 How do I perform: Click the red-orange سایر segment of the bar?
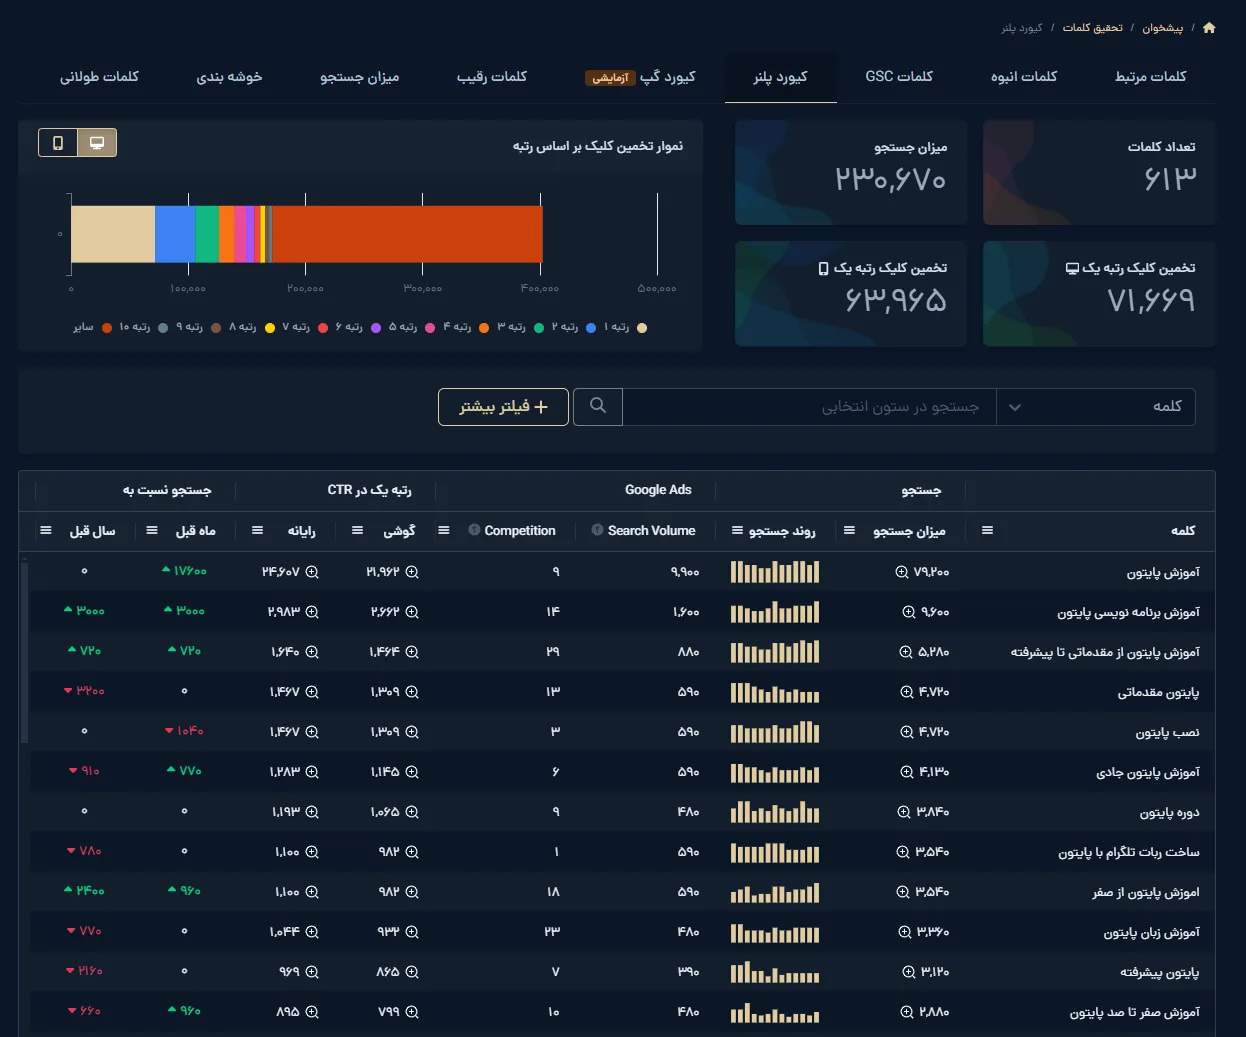pyautogui.click(x=407, y=234)
